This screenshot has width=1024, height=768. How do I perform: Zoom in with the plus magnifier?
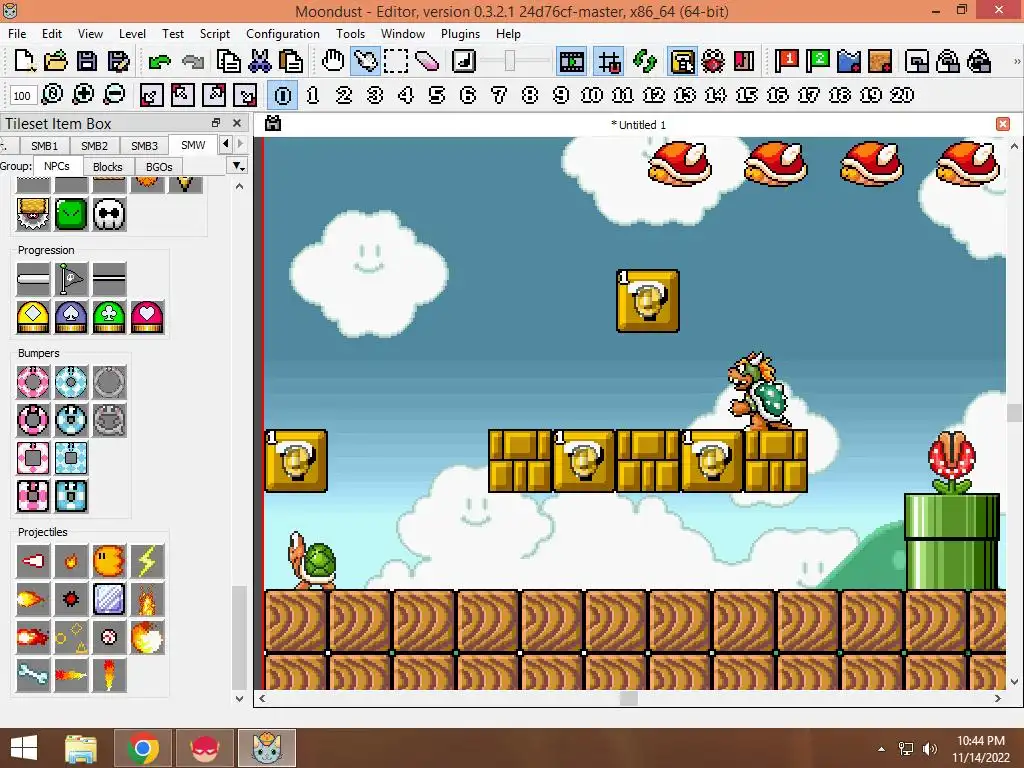click(83, 95)
